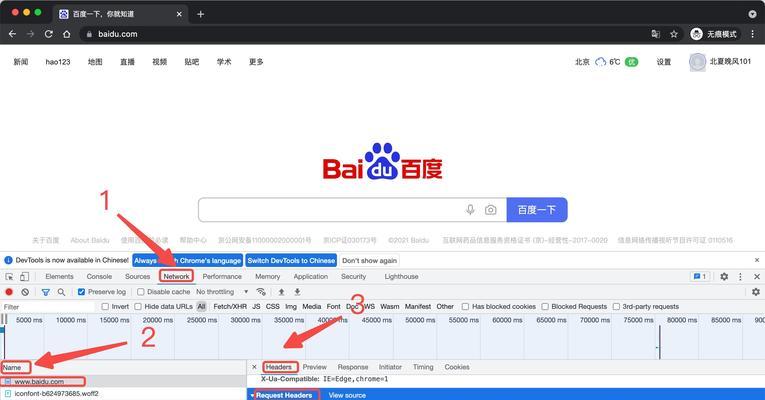Select iconfont-b624973685.woff2 request row
Viewport: 765px width, 400px height.
[x=123, y=393]
